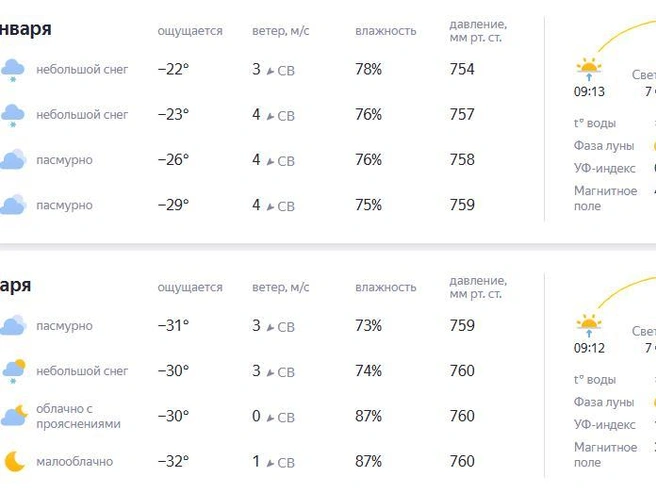The image size is (656, 493).
Task: Click the lower давление, мм рт. ст. header
Action: (478, 287)
